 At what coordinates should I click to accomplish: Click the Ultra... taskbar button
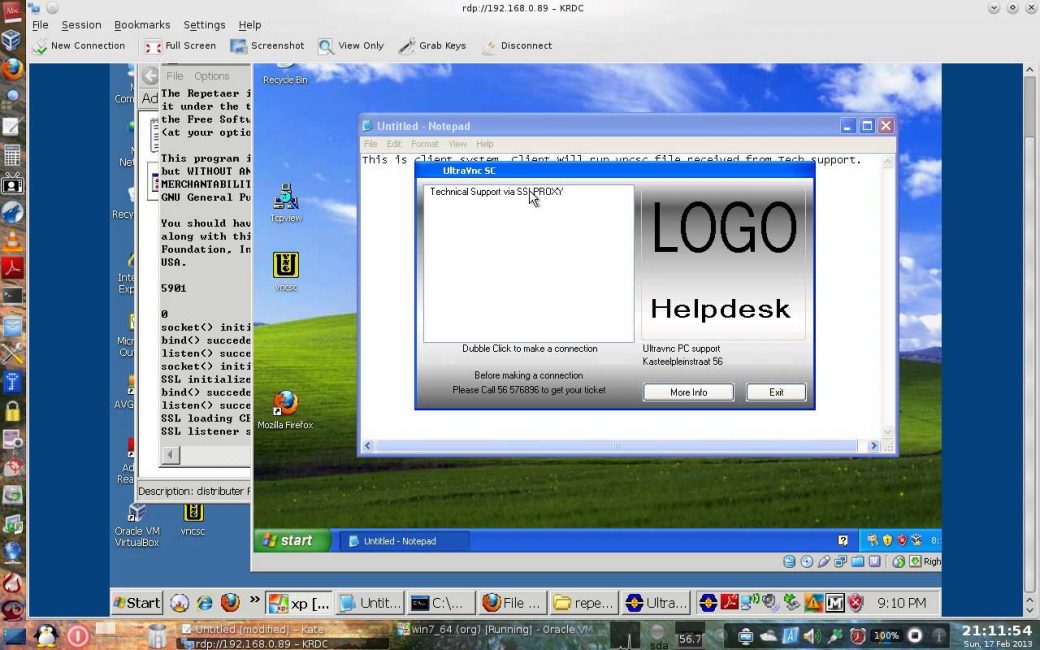656,603
